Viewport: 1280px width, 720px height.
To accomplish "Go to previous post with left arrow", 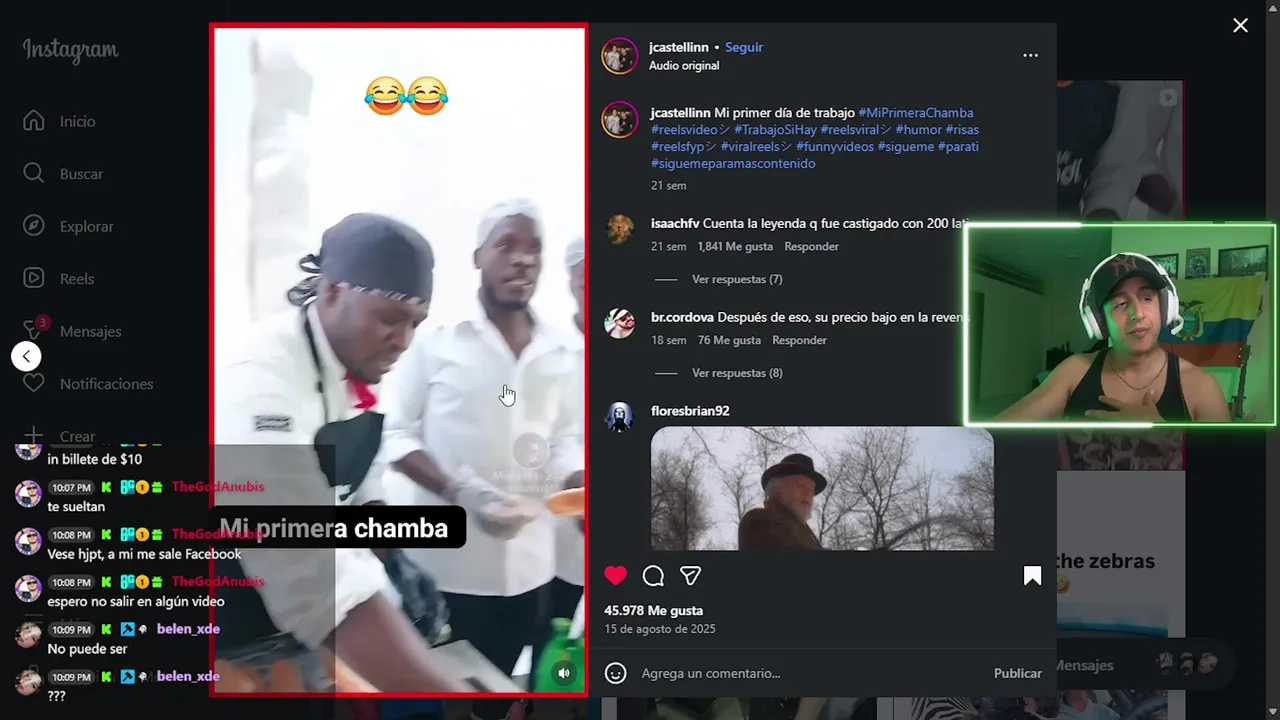I will coord(26,355).
